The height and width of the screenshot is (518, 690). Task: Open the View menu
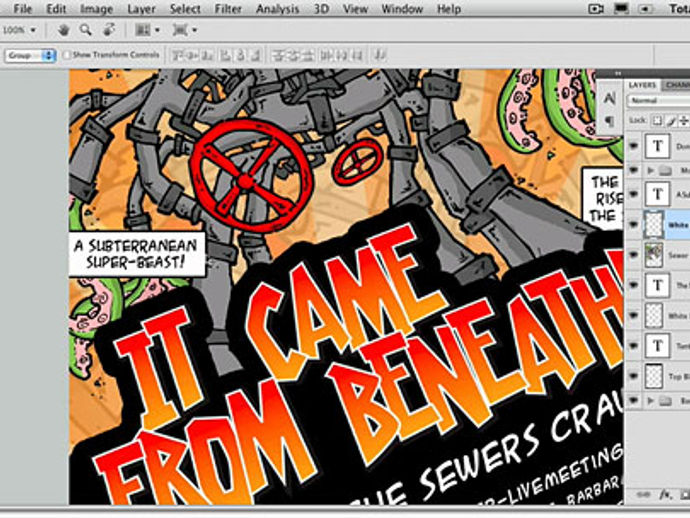coord(355,9)
